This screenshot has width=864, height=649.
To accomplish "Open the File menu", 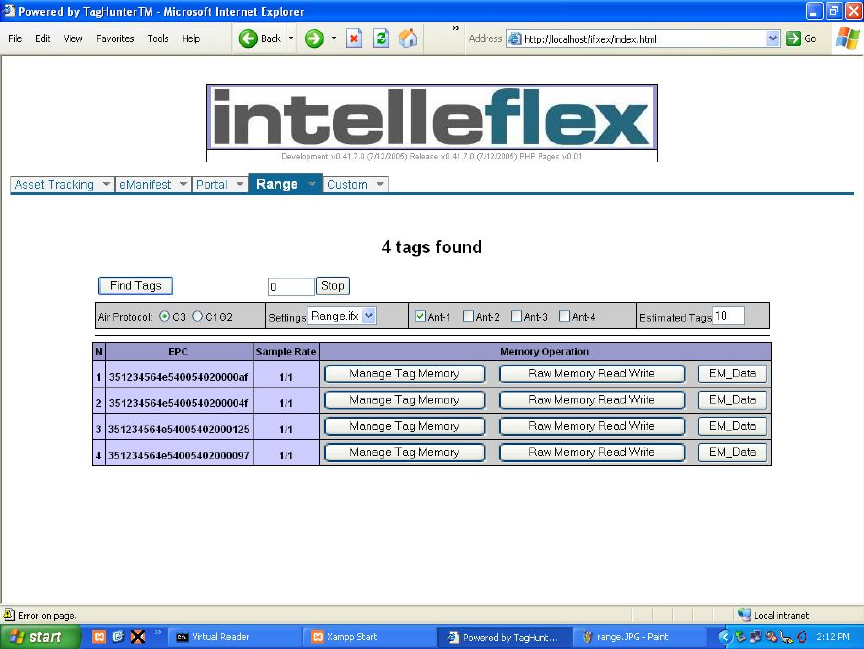I will 15,39.
